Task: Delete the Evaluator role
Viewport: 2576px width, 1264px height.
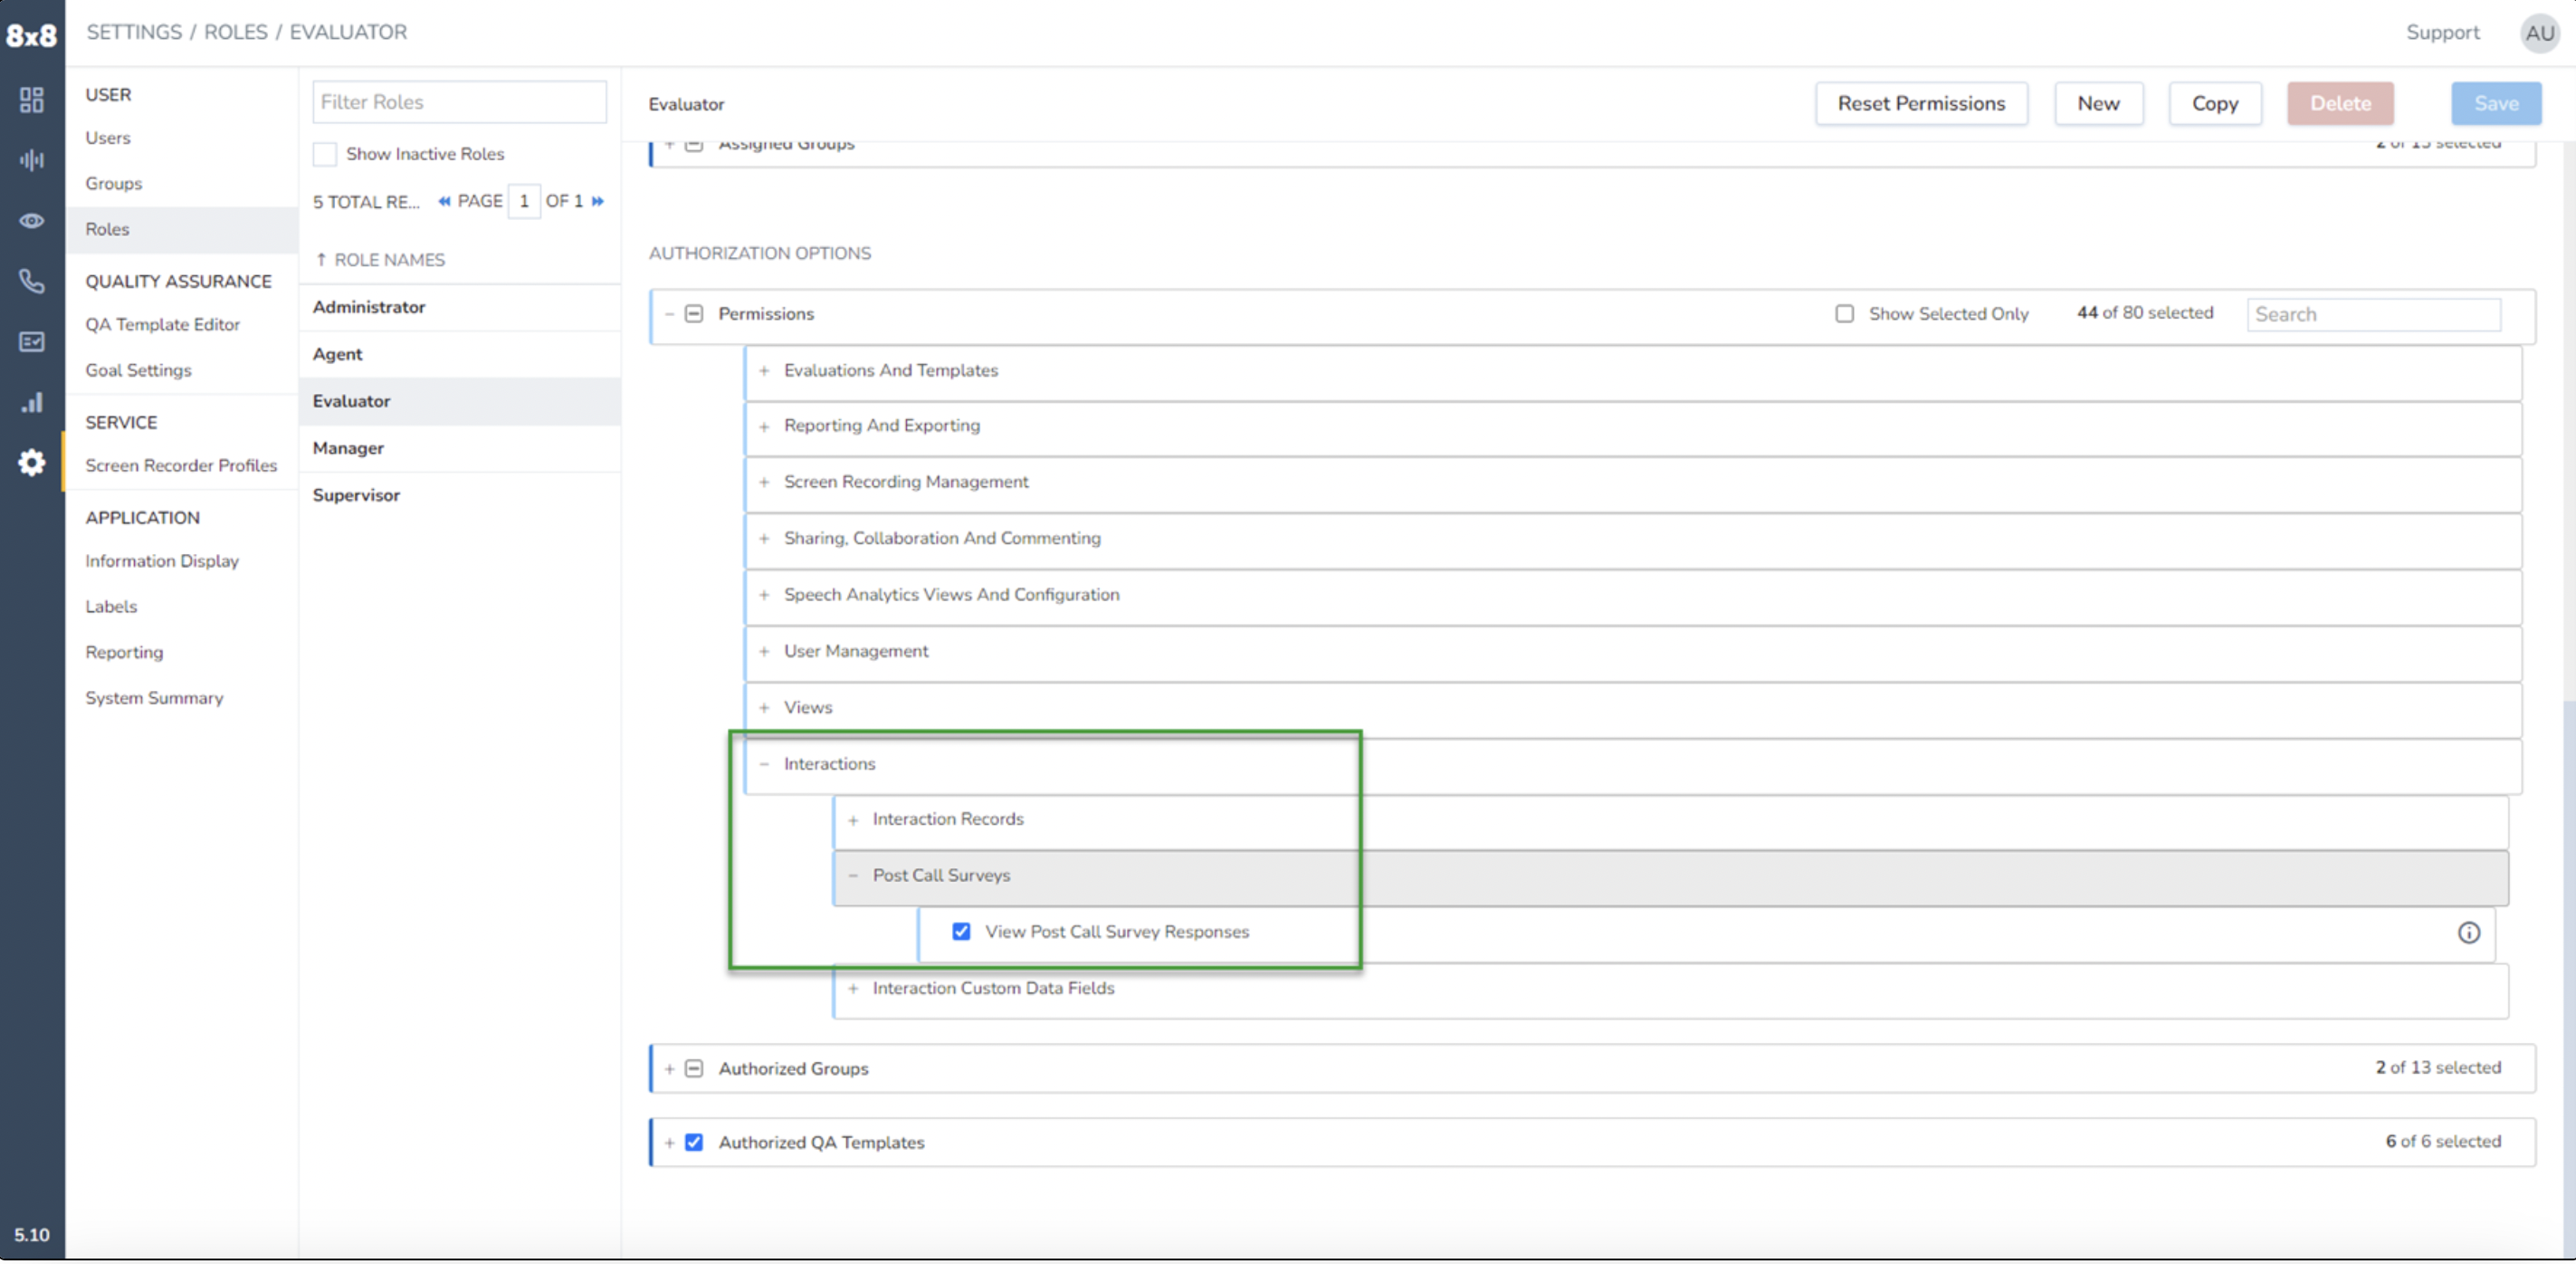Action: (2340, 104)
